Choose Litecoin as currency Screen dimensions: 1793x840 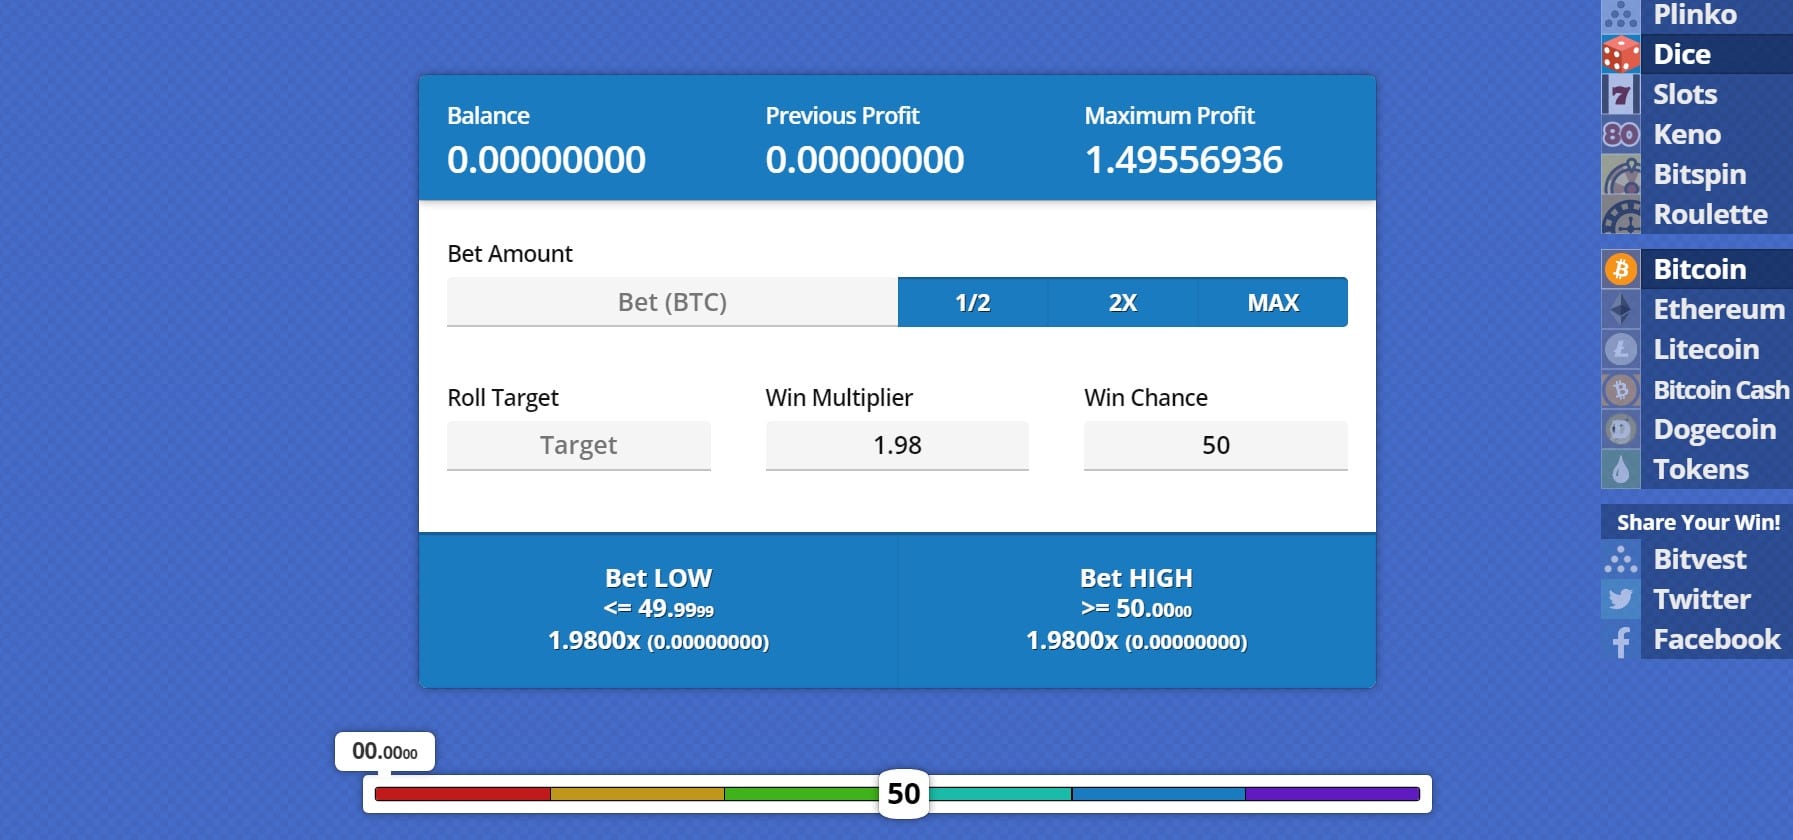click(1706, 349)
